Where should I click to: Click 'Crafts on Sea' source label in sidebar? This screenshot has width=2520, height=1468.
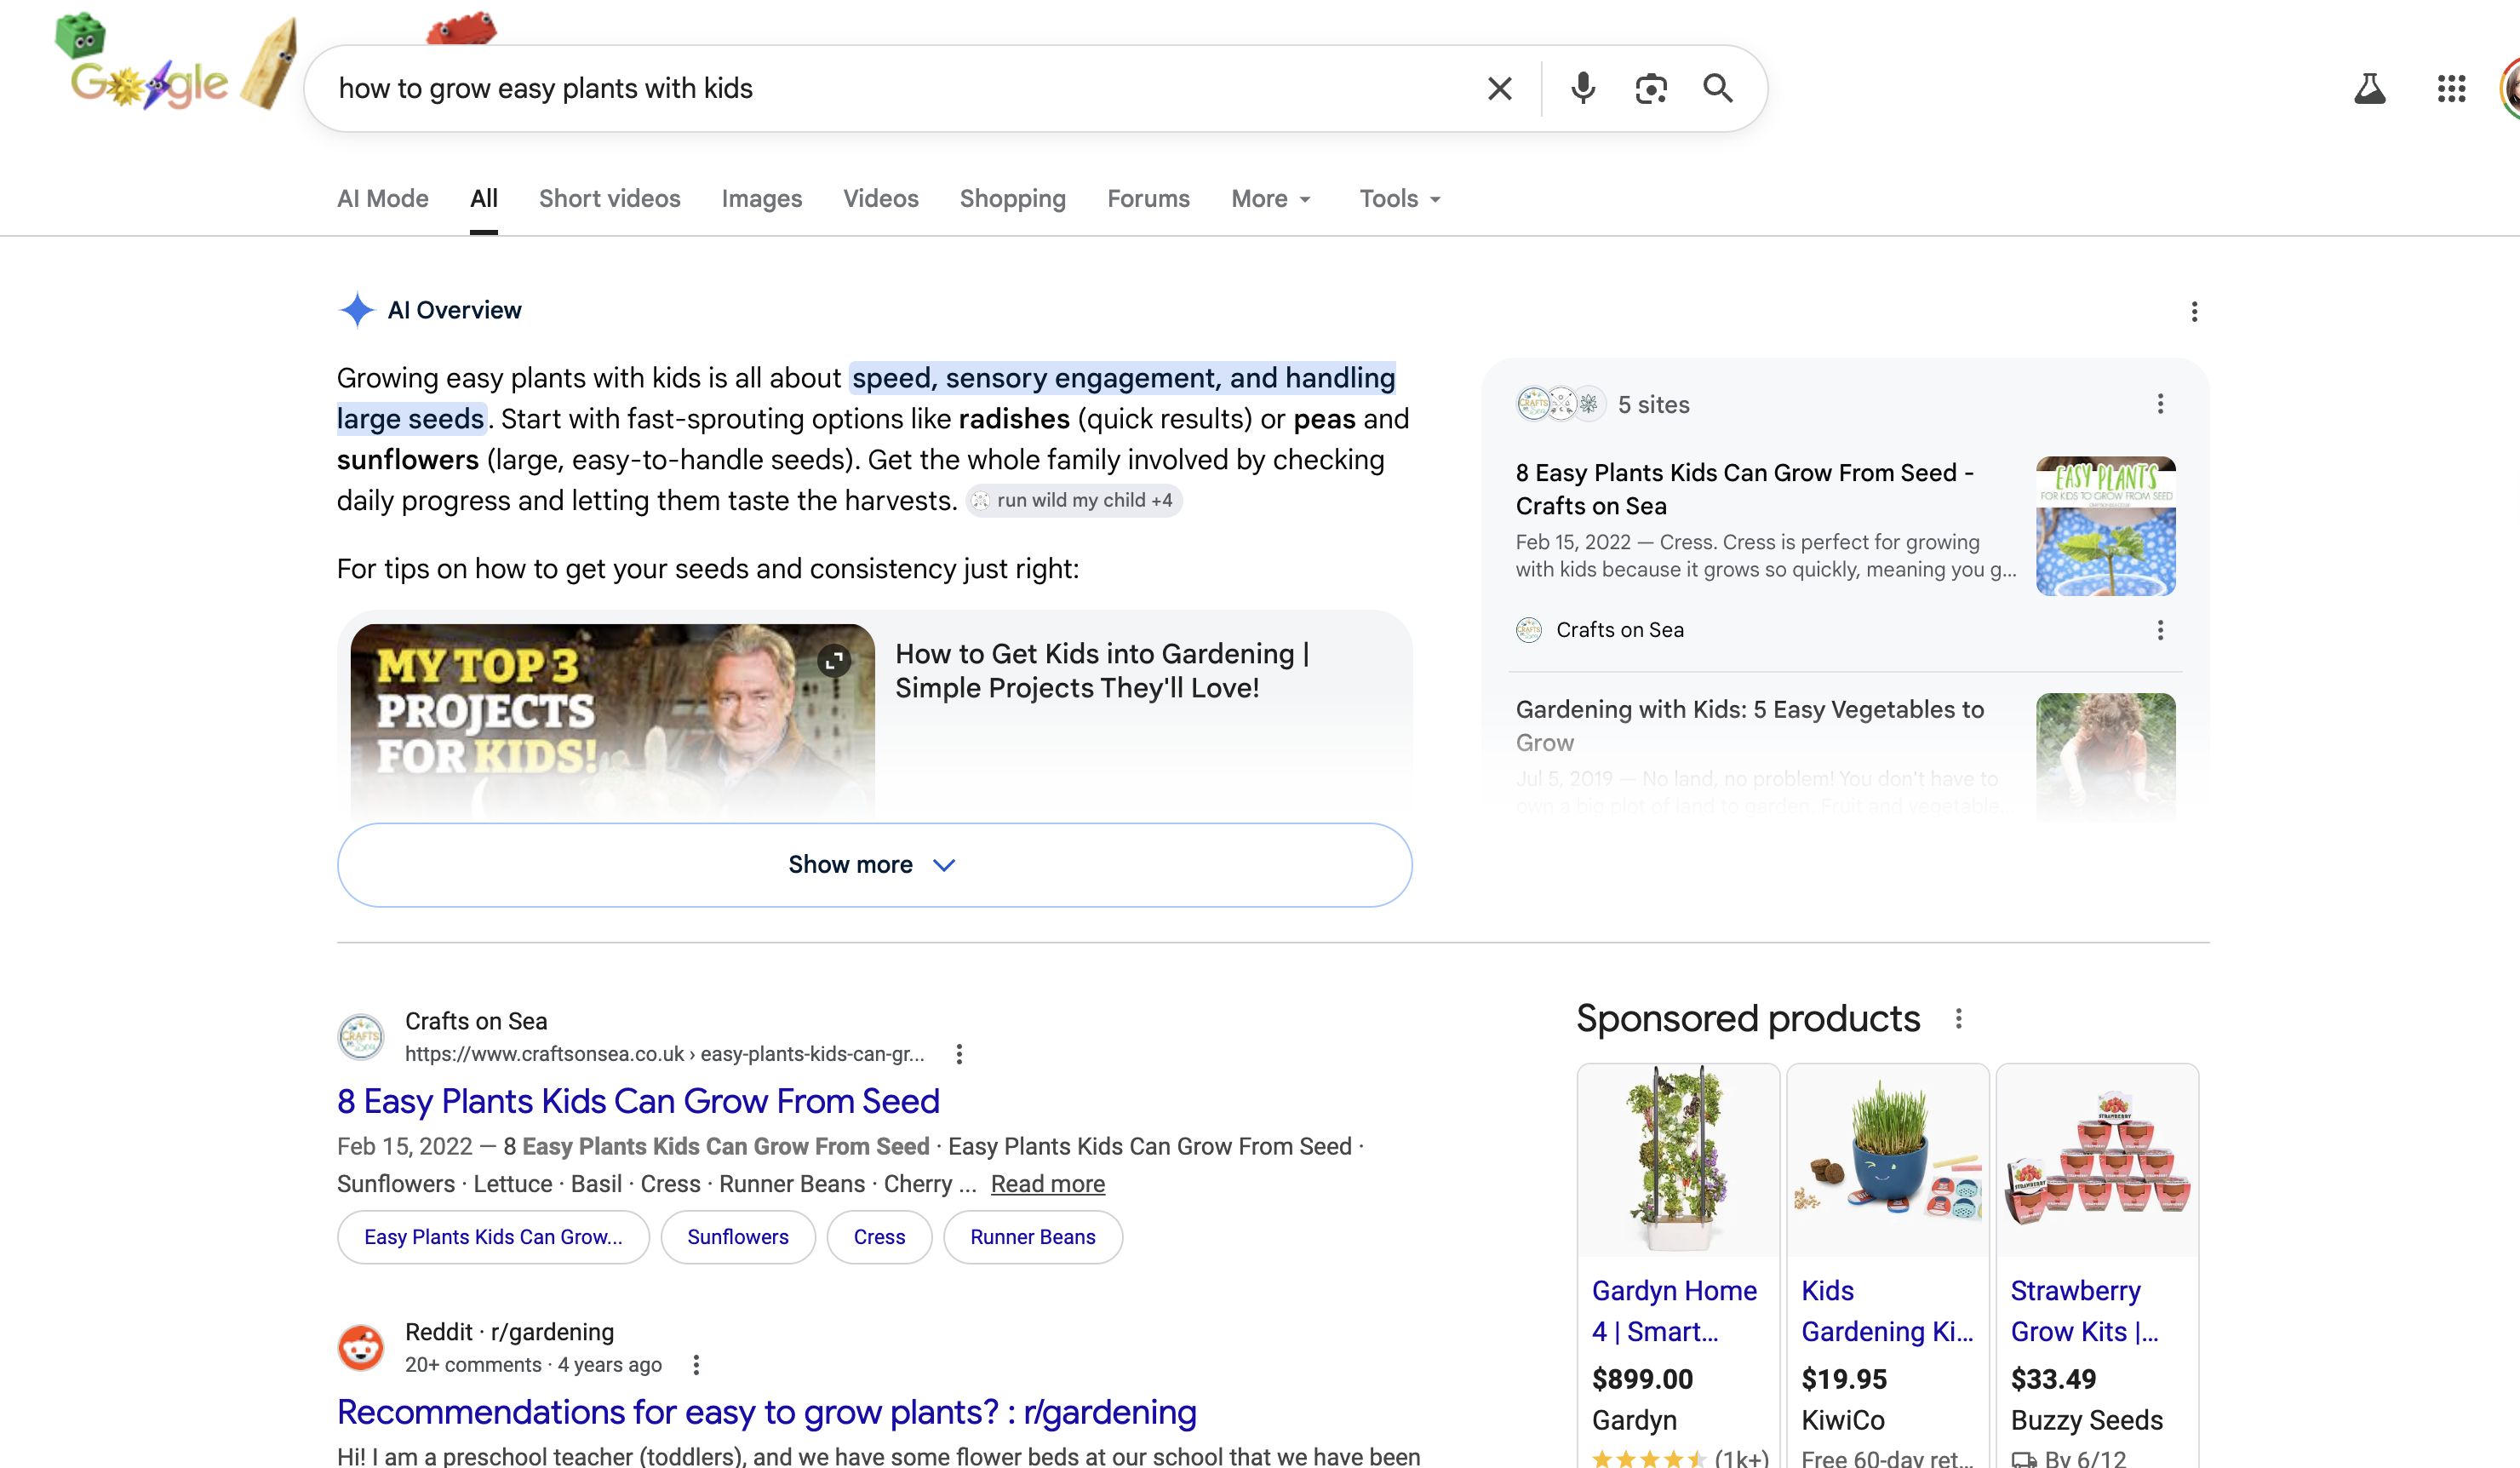1619,630
